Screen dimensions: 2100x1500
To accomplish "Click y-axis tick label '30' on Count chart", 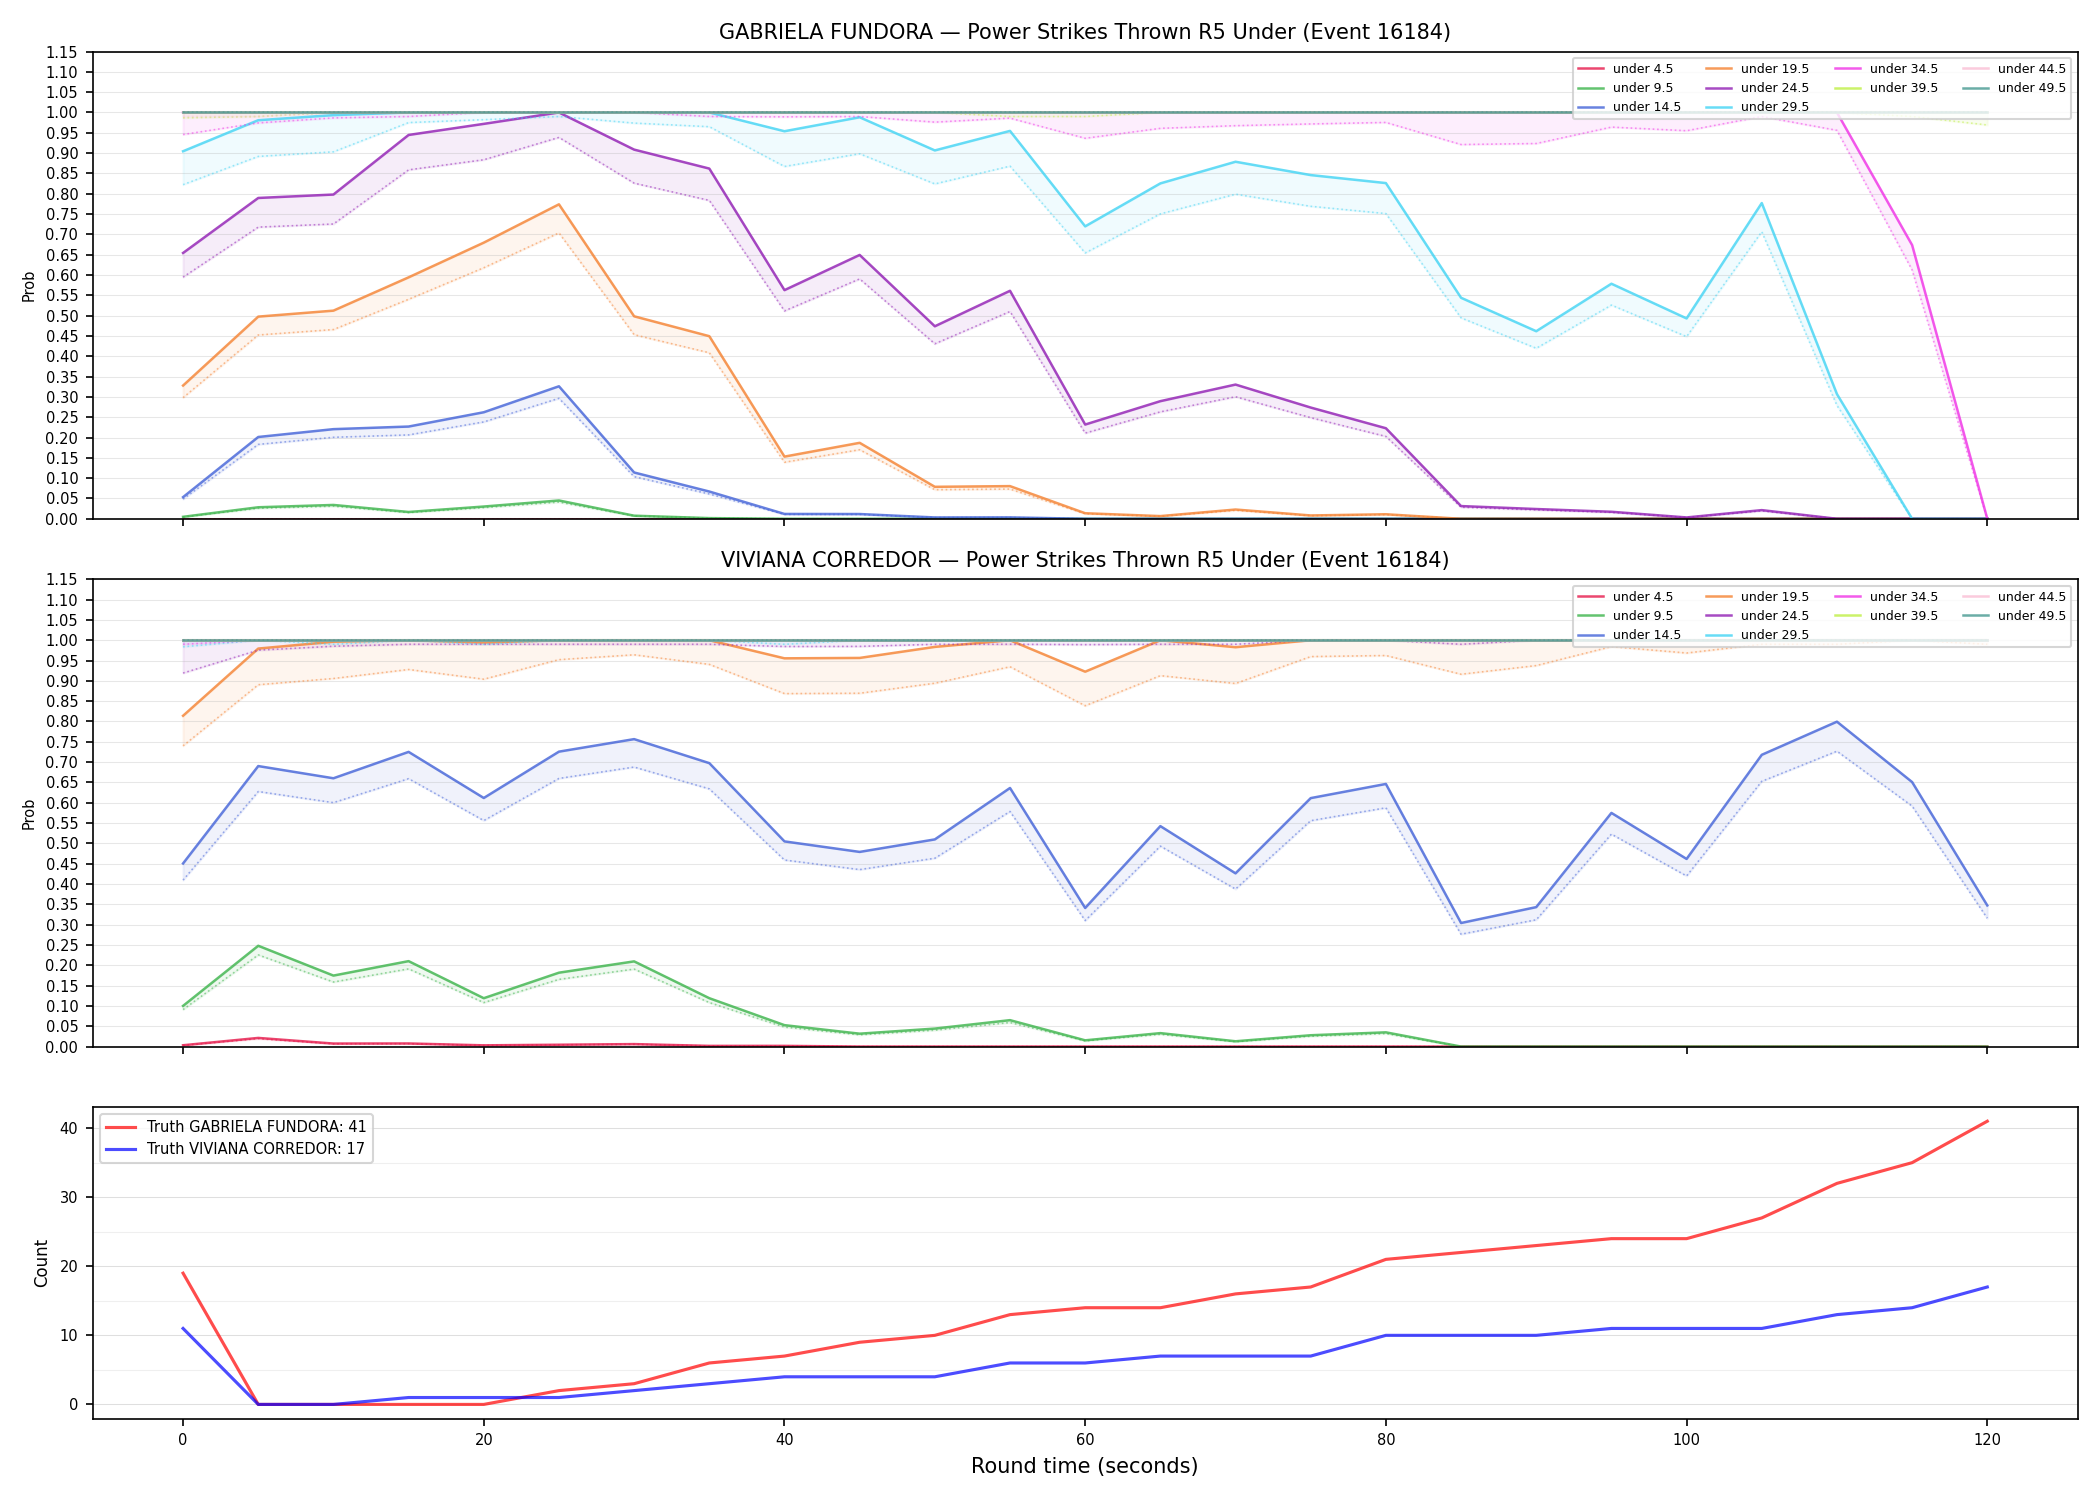I will click(69, 1197).
